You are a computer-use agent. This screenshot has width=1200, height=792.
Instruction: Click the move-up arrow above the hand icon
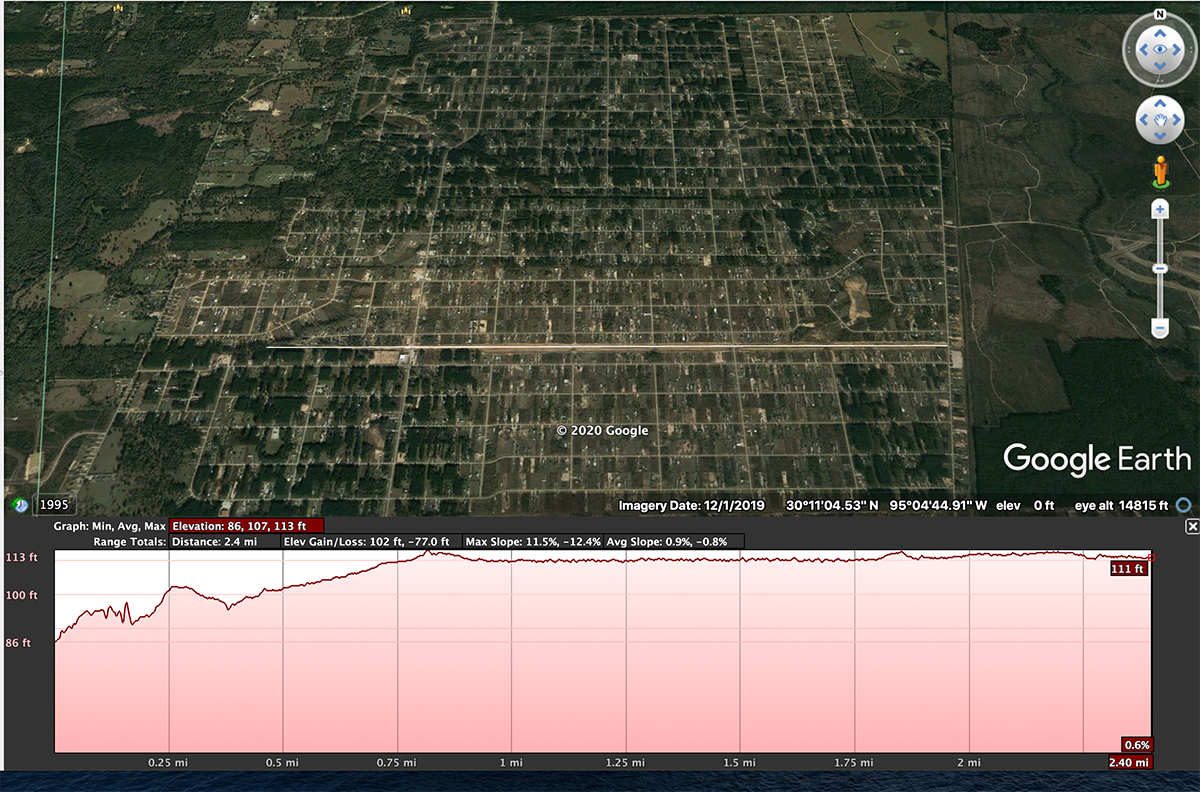point(1160,103)
